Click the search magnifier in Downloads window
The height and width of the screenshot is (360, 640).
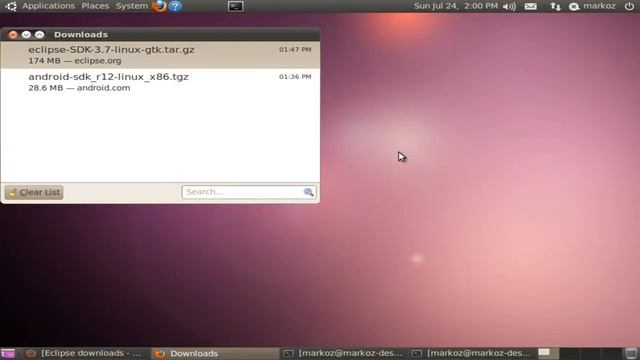point(309,192)
